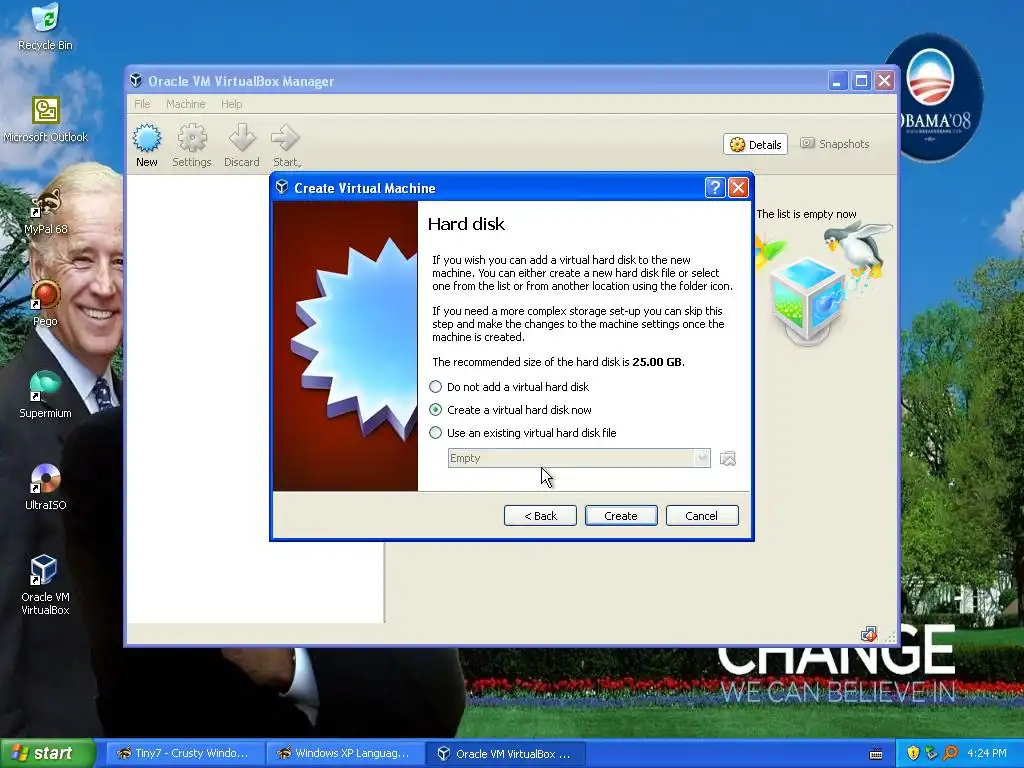Click the Windows start button
This screenshot has width=1024, height=768.
[x=47, y=754]
